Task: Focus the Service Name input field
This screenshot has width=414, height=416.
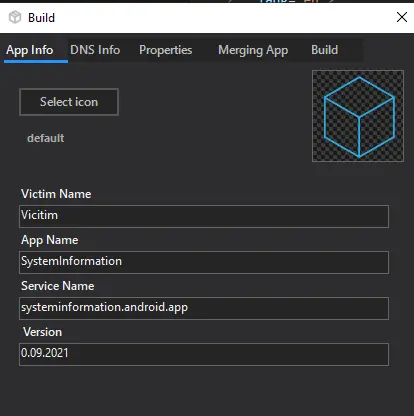Action: pyautogui.click(x=204, y=308)
